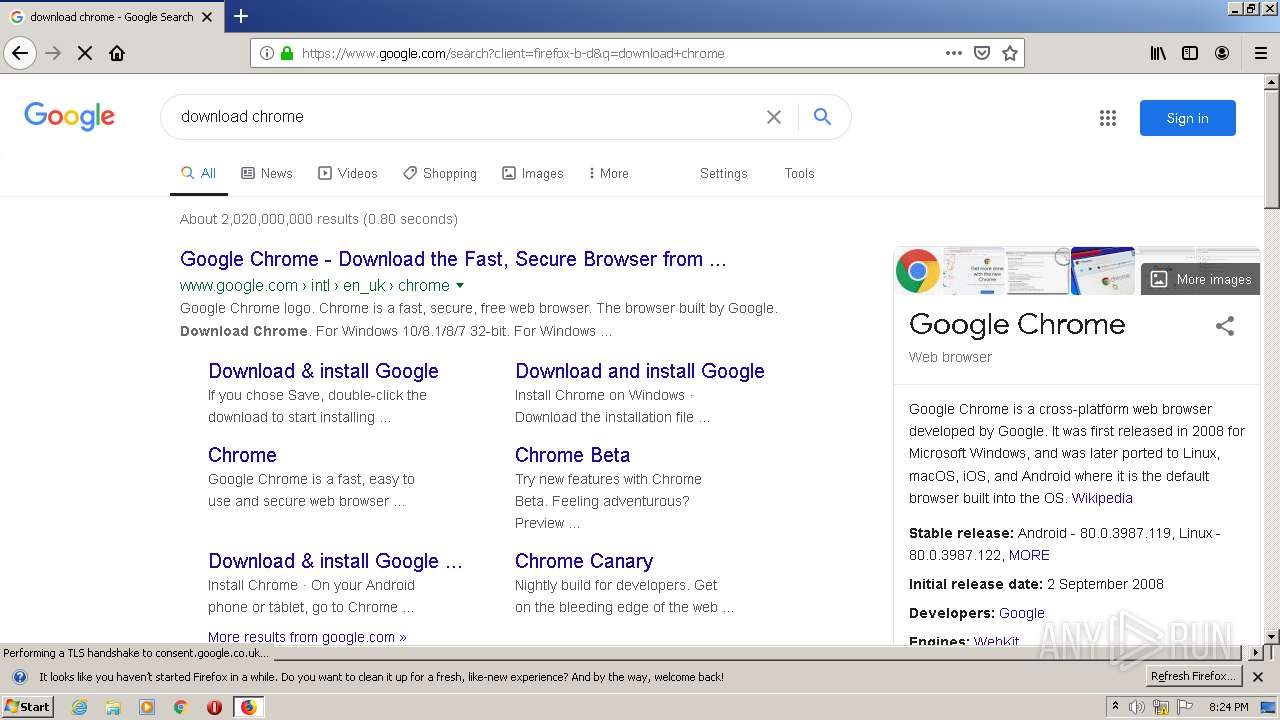Image resolution: width=1280 pixels, height=720 pixels.
Task: Launch Chrome from the taskbar
Action: click(x=180, y=707)
